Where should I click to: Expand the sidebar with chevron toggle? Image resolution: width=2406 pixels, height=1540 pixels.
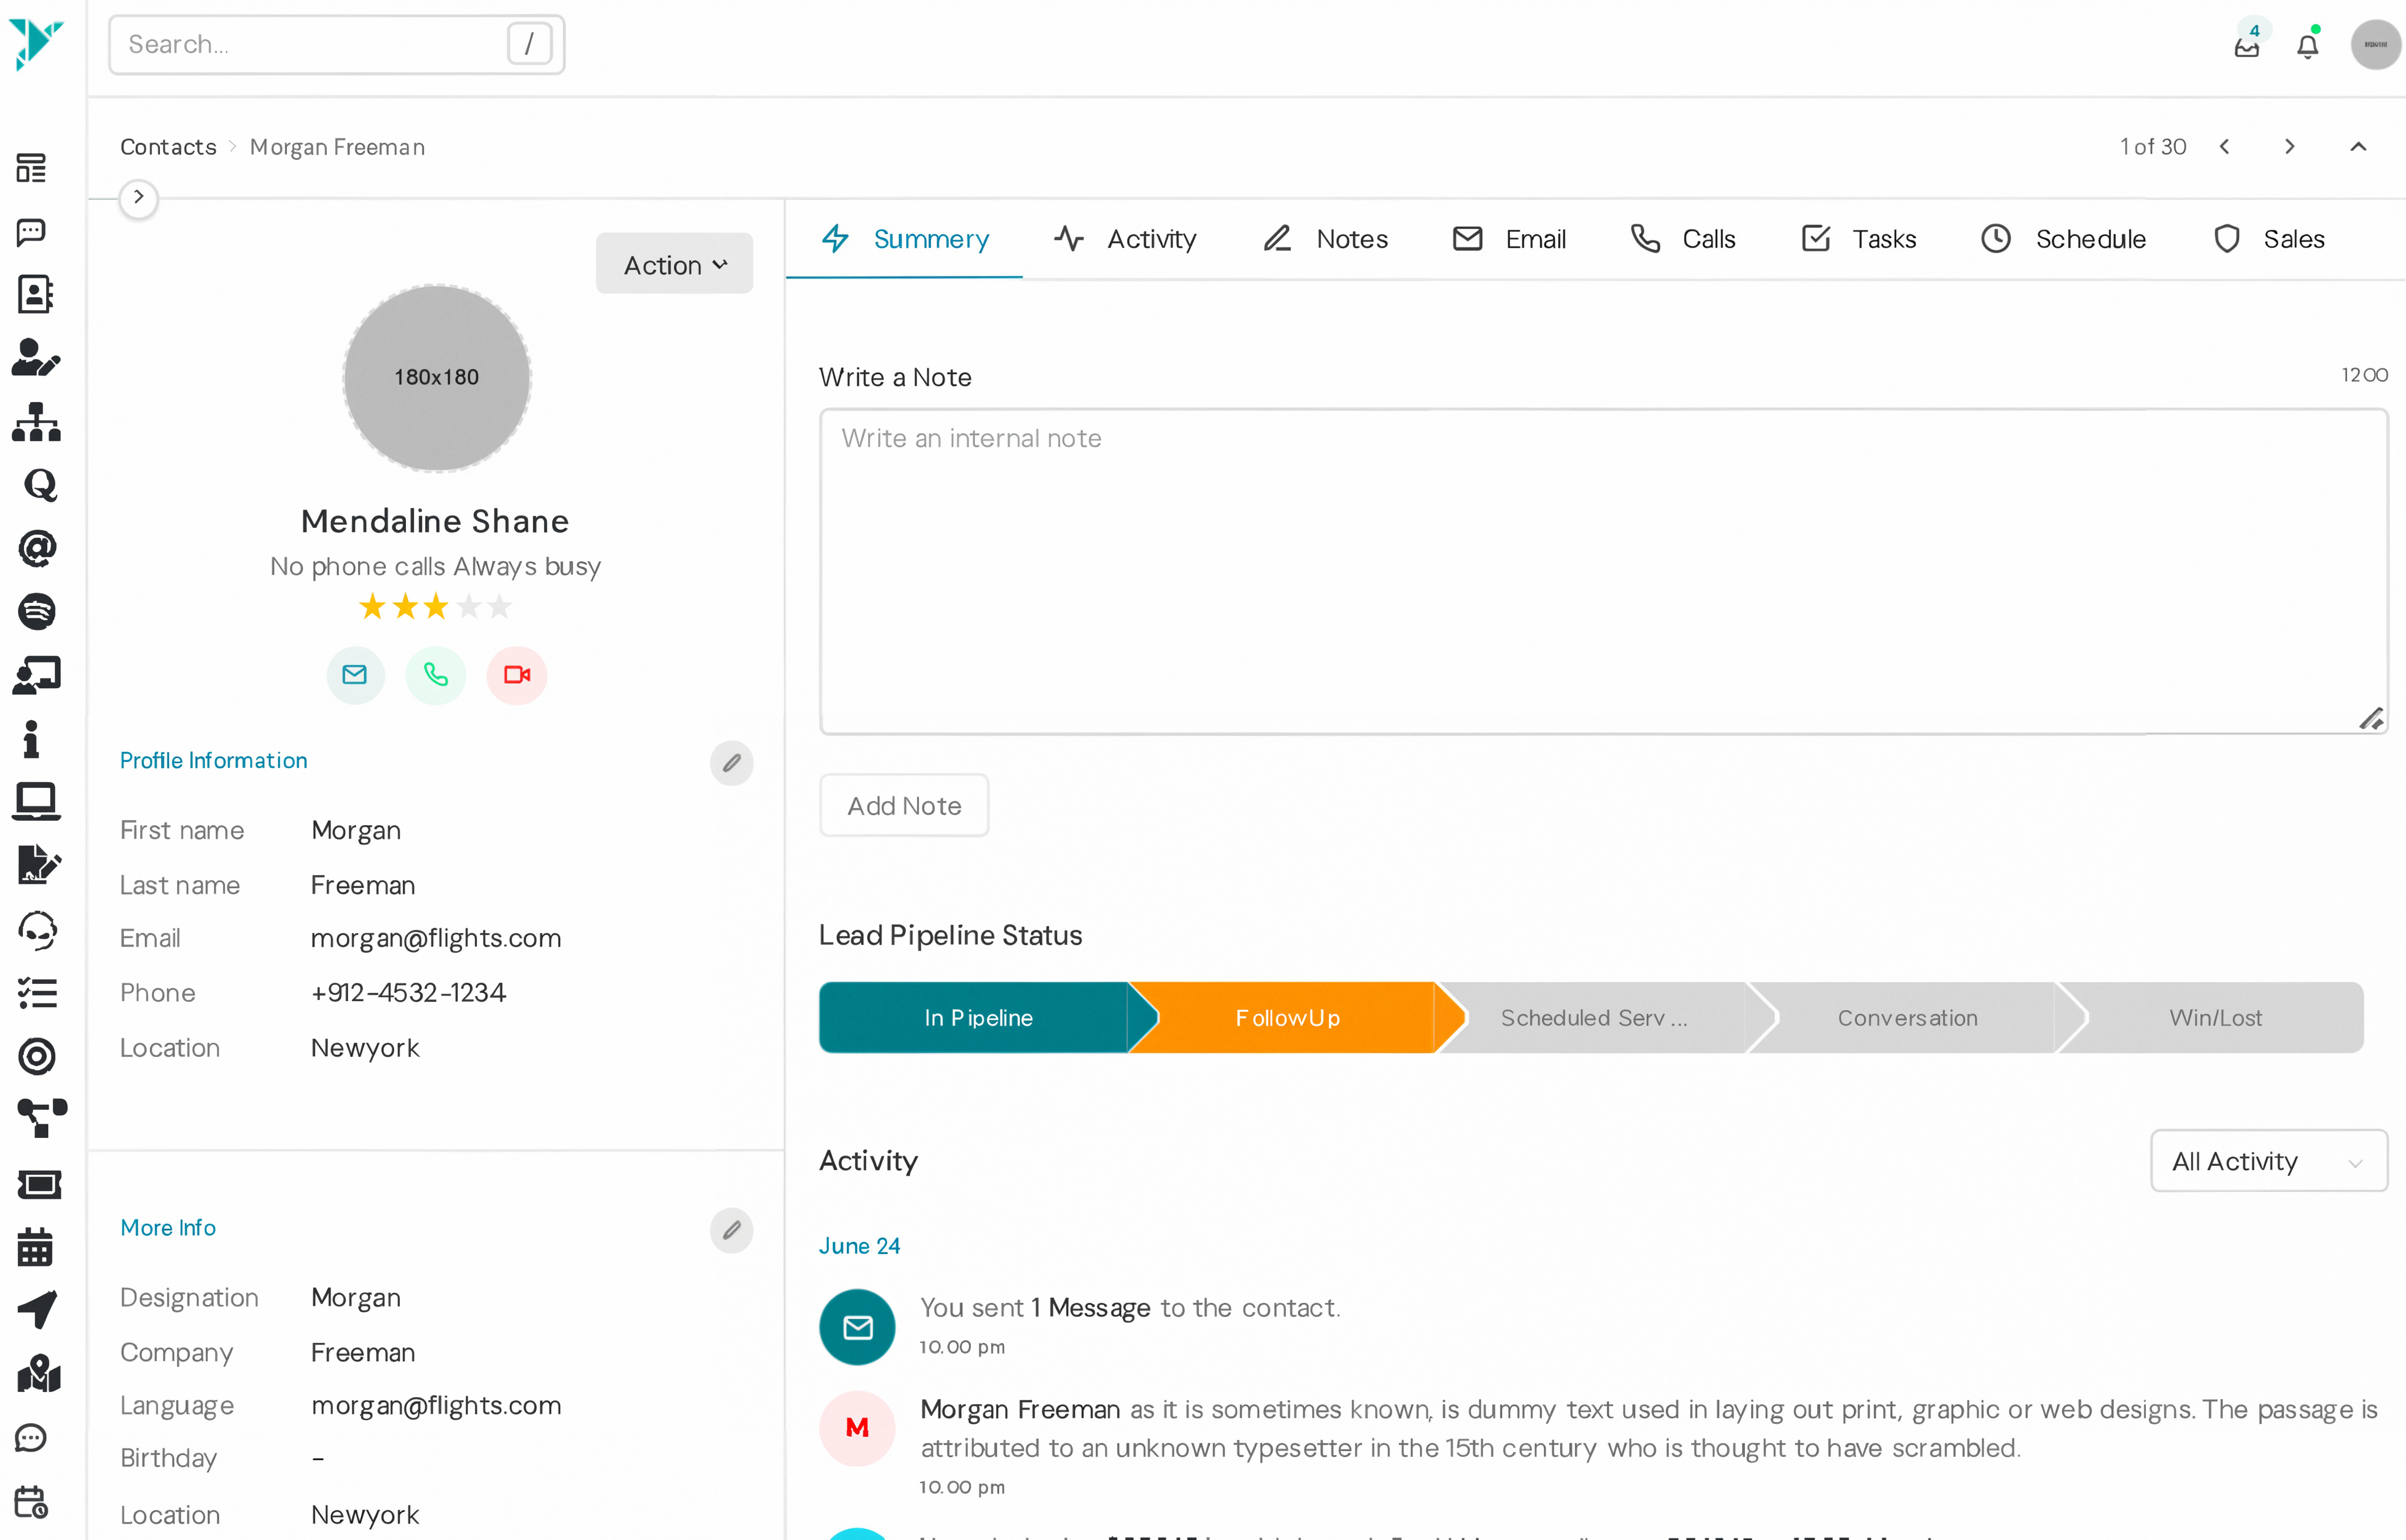click(x=139, y=197)
